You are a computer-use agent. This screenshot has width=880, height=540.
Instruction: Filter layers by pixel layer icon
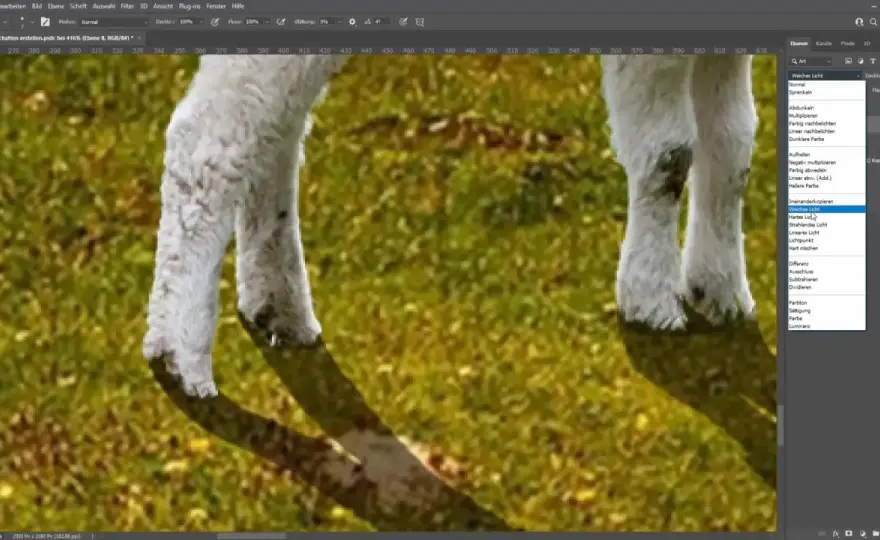pyautogui.click(x=849, y=61)
